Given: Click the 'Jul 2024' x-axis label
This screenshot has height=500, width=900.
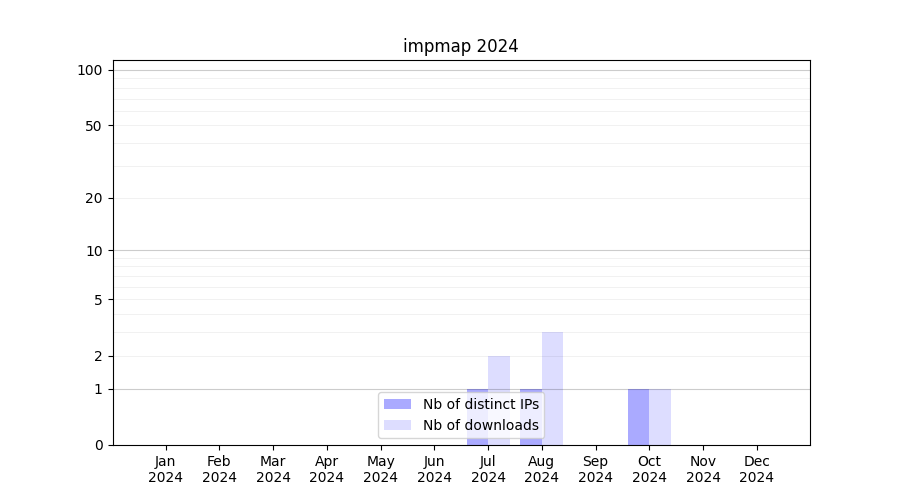Looking at the screenshot, I should [x=488, y=469].
